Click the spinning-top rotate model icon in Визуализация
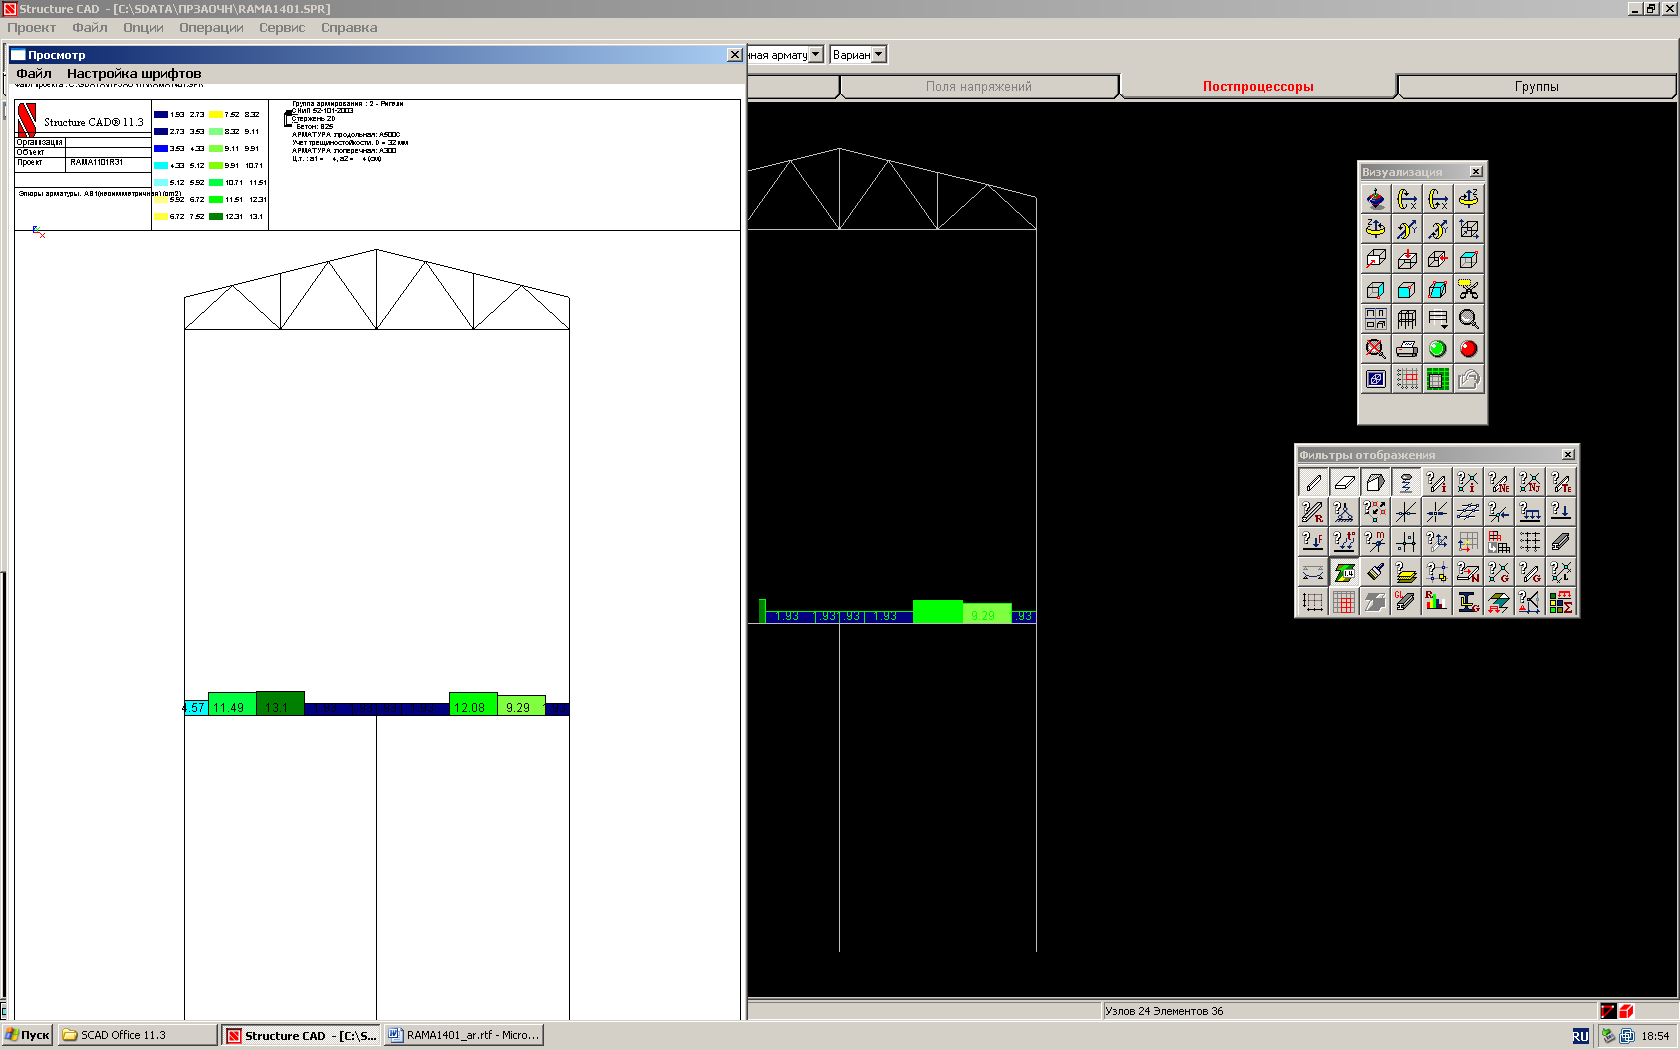 [x=1376, y=199]
